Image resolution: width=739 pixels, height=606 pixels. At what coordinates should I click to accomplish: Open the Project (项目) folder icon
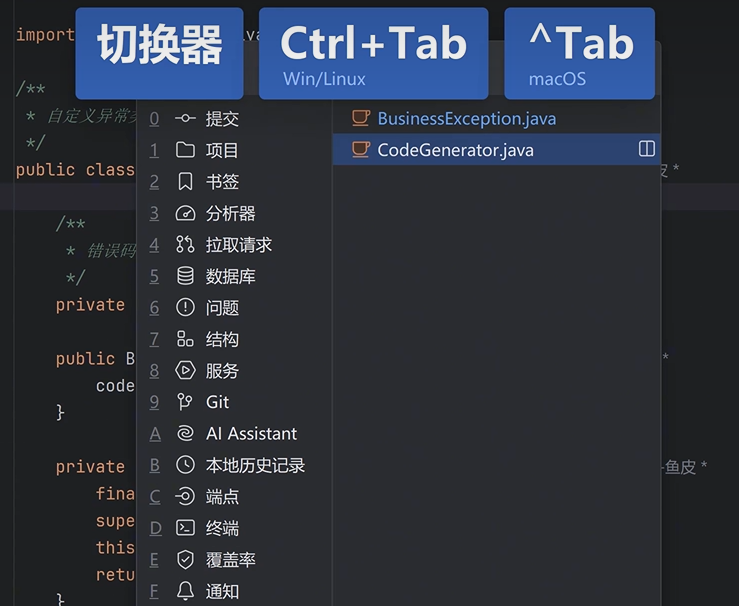tap(185, 151)
